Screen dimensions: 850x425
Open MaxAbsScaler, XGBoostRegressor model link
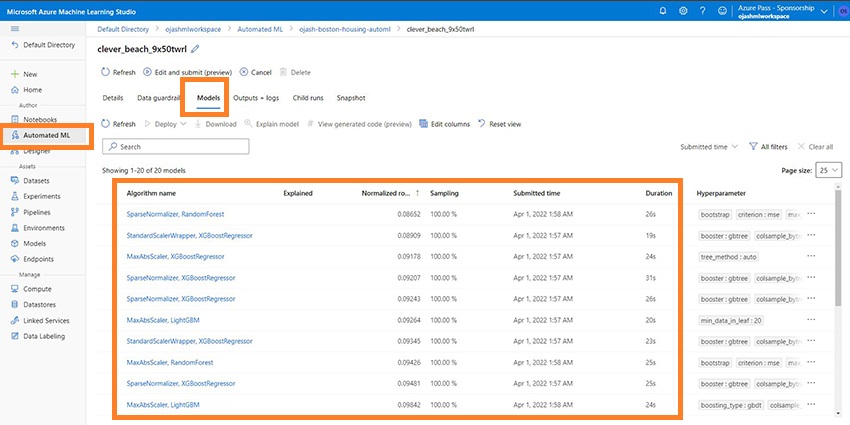(x=175, y=256)
